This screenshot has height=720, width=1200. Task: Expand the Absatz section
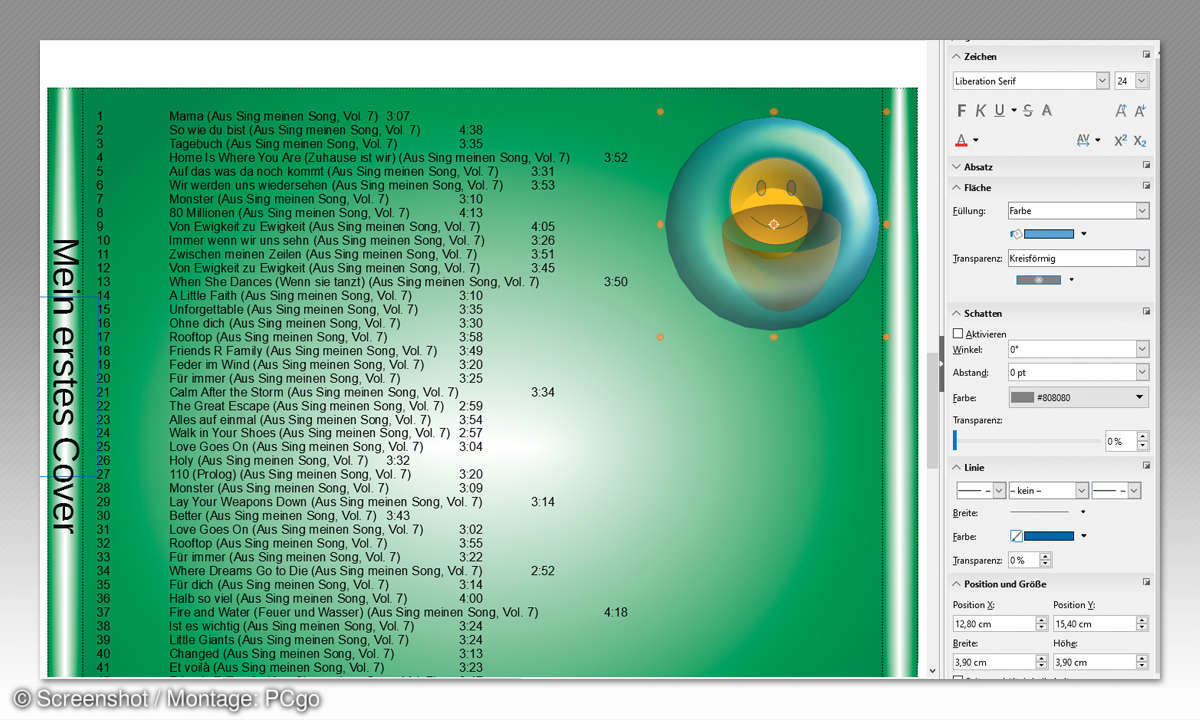coord(956,167)
